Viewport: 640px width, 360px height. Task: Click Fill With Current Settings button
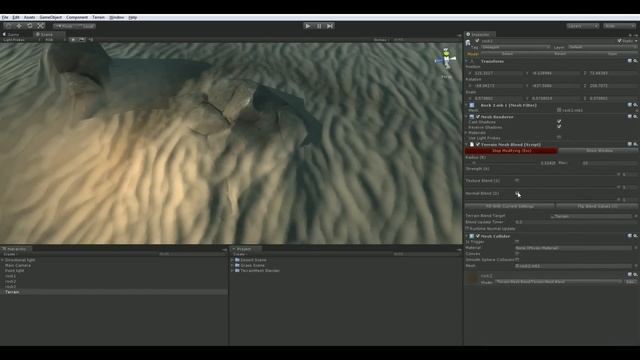coord(509,207)
